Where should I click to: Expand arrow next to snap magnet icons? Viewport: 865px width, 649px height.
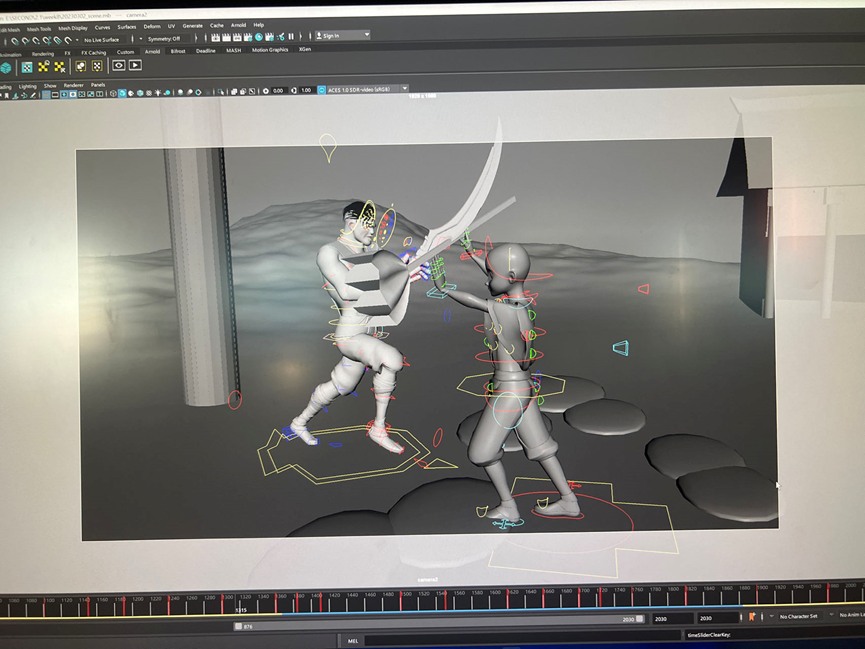pyautogui.click(x=77, y=40)
